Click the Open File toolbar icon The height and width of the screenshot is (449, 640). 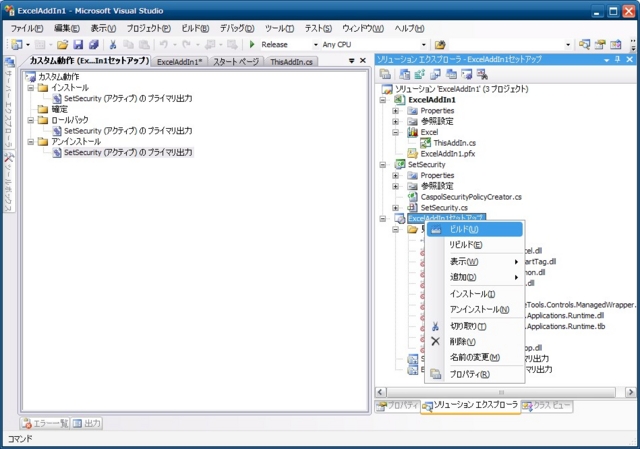[x=62, y=44]
